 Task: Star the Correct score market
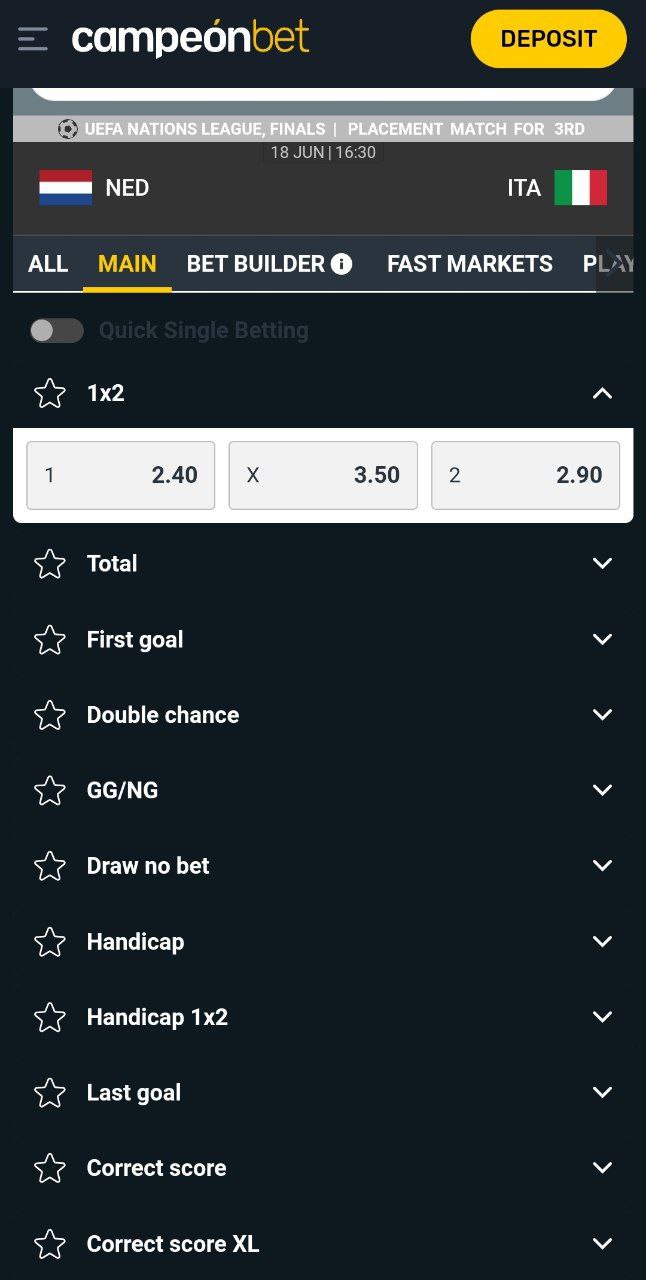coord(50,1168)
